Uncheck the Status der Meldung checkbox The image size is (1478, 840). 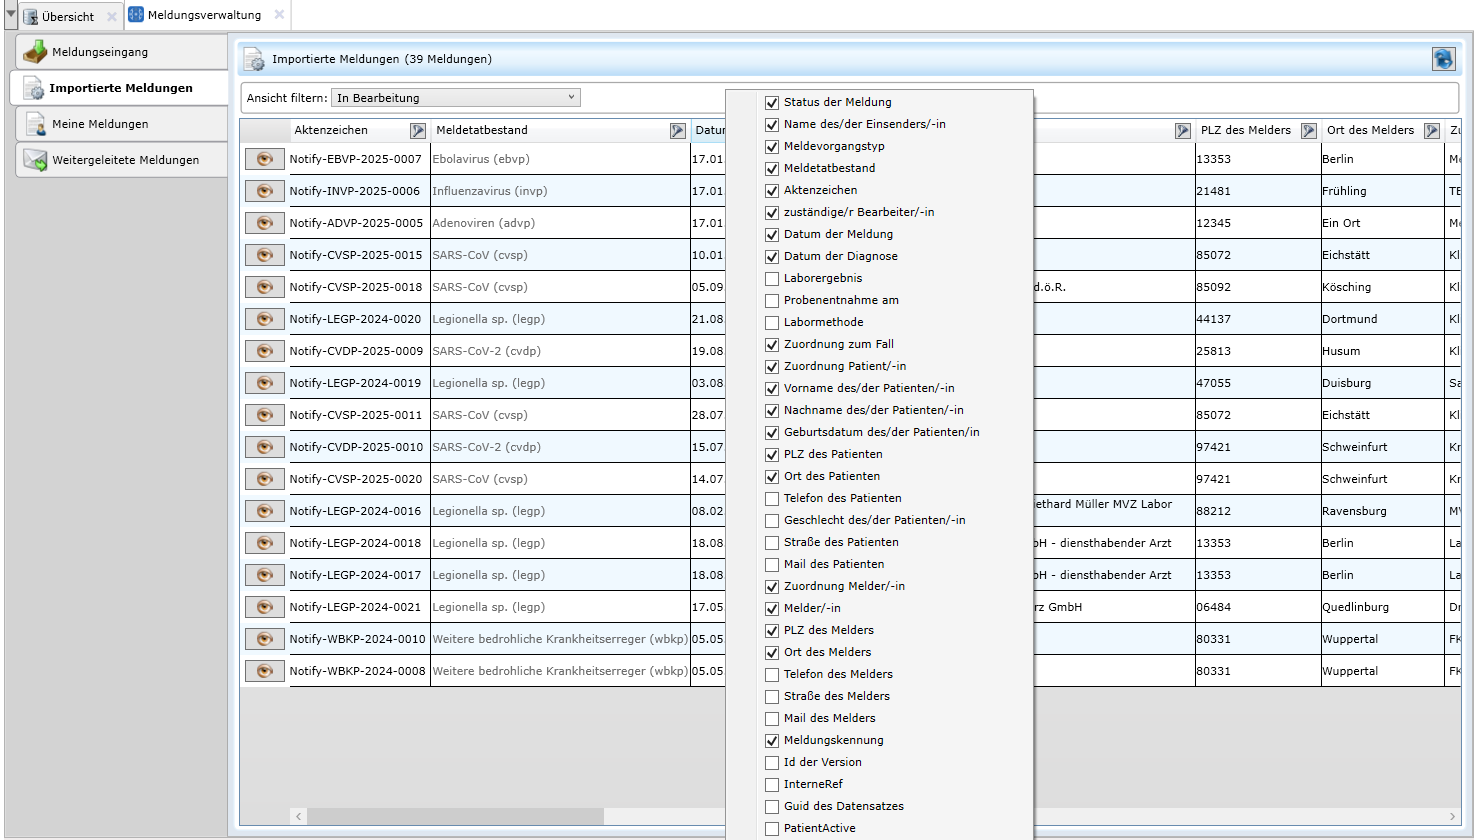(x=772, y=103)
